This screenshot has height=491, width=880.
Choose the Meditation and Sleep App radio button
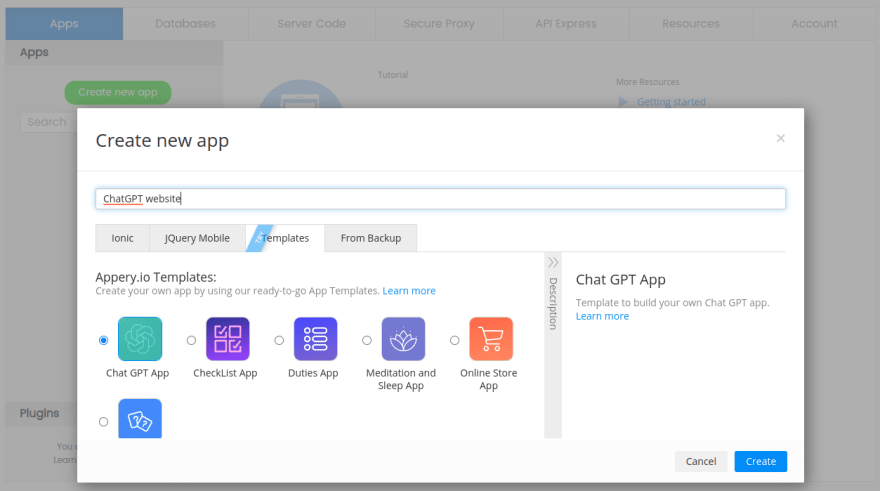(x=367, y=340)
